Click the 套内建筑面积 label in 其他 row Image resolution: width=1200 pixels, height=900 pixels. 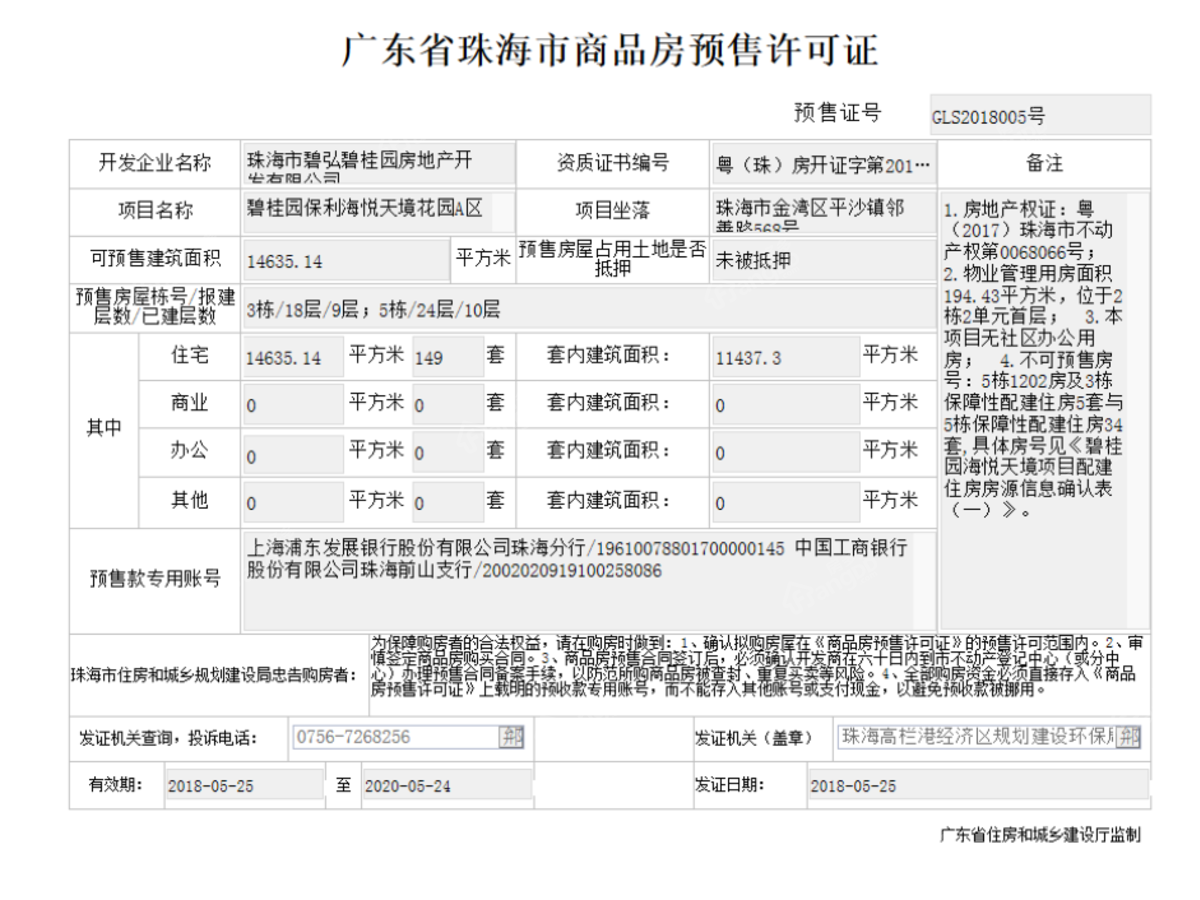(609, 500)
